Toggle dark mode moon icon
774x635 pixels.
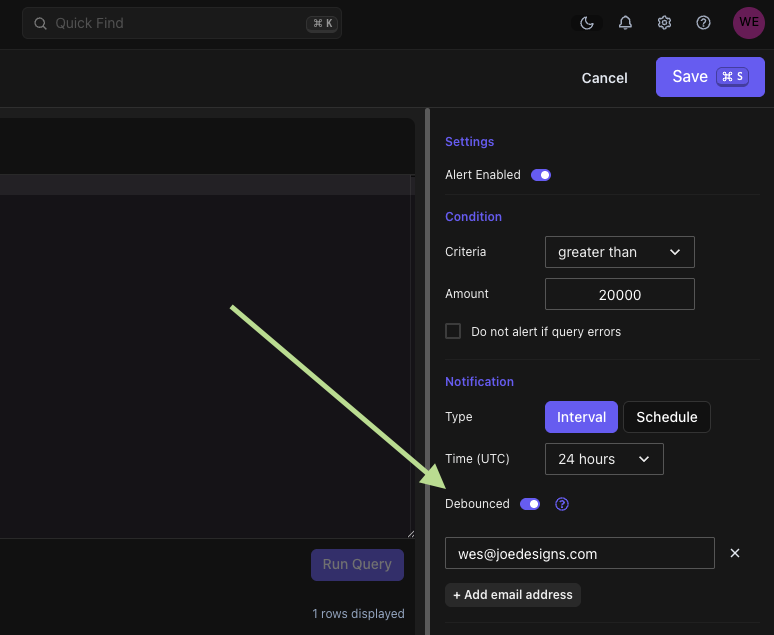click(587, 23)
